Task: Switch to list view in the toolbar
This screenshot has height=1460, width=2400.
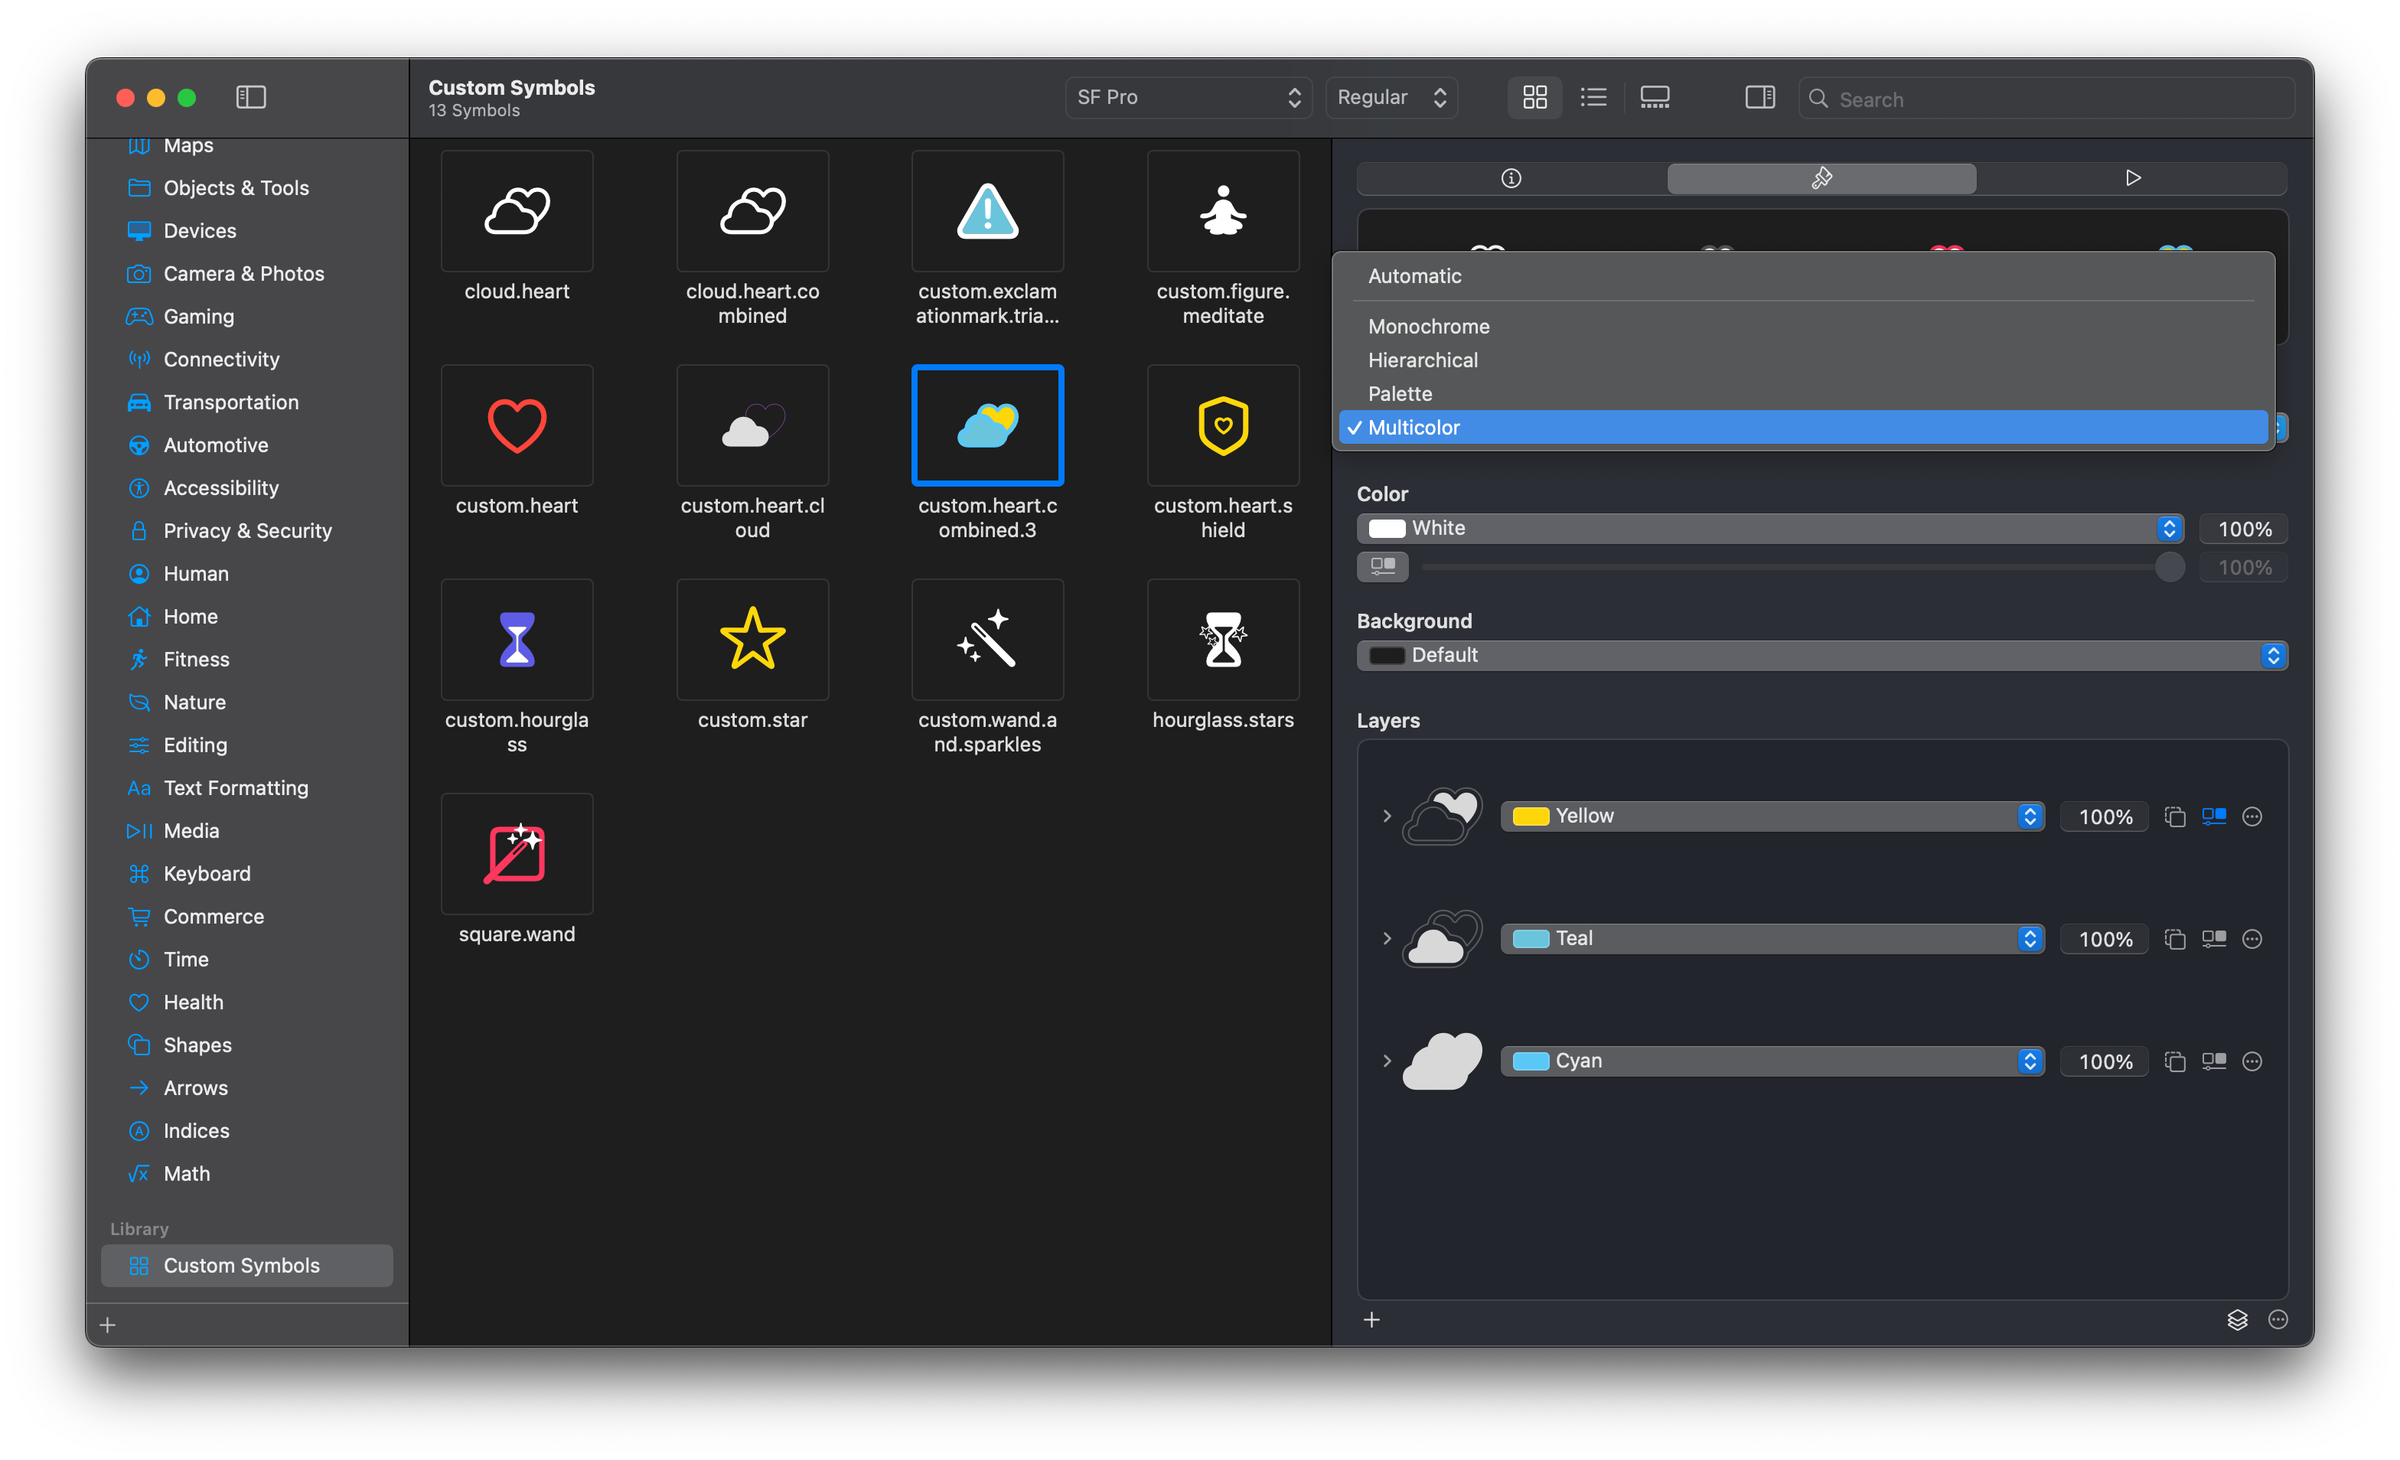Action: (x=1593, y=97)
